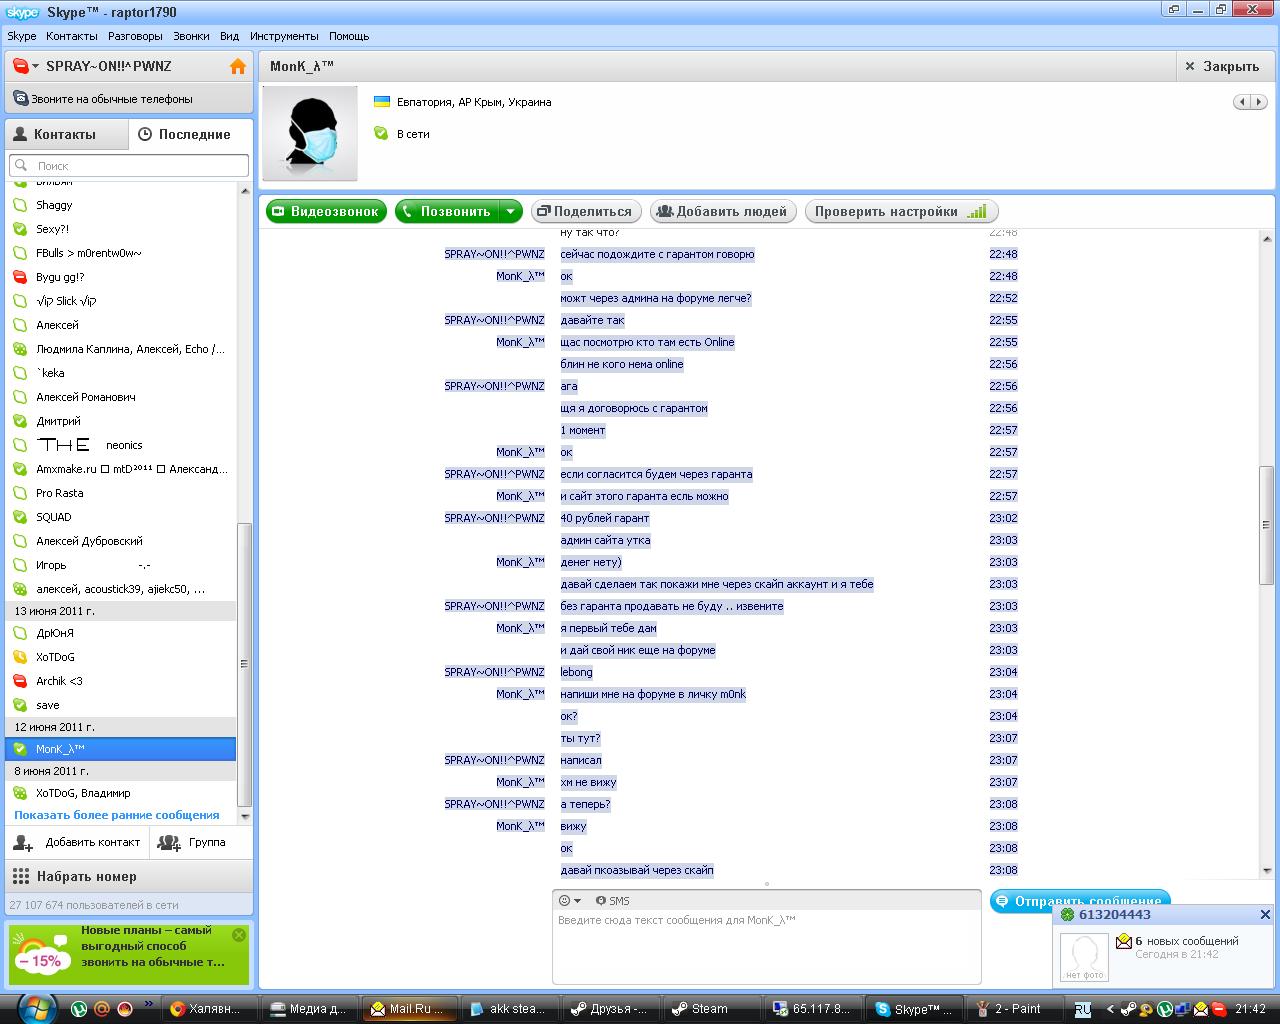1280x1024 pixels.
Task: Start a Видеозвонок video call
Action: pos(326,211)
